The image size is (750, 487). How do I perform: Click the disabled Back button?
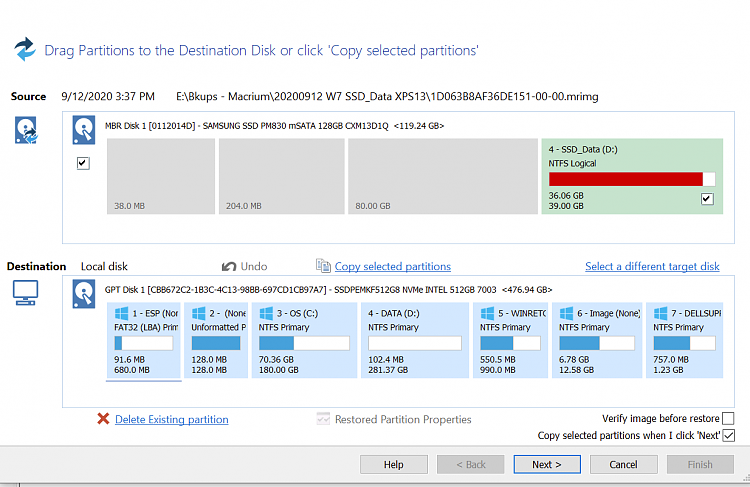click(471, 465)
